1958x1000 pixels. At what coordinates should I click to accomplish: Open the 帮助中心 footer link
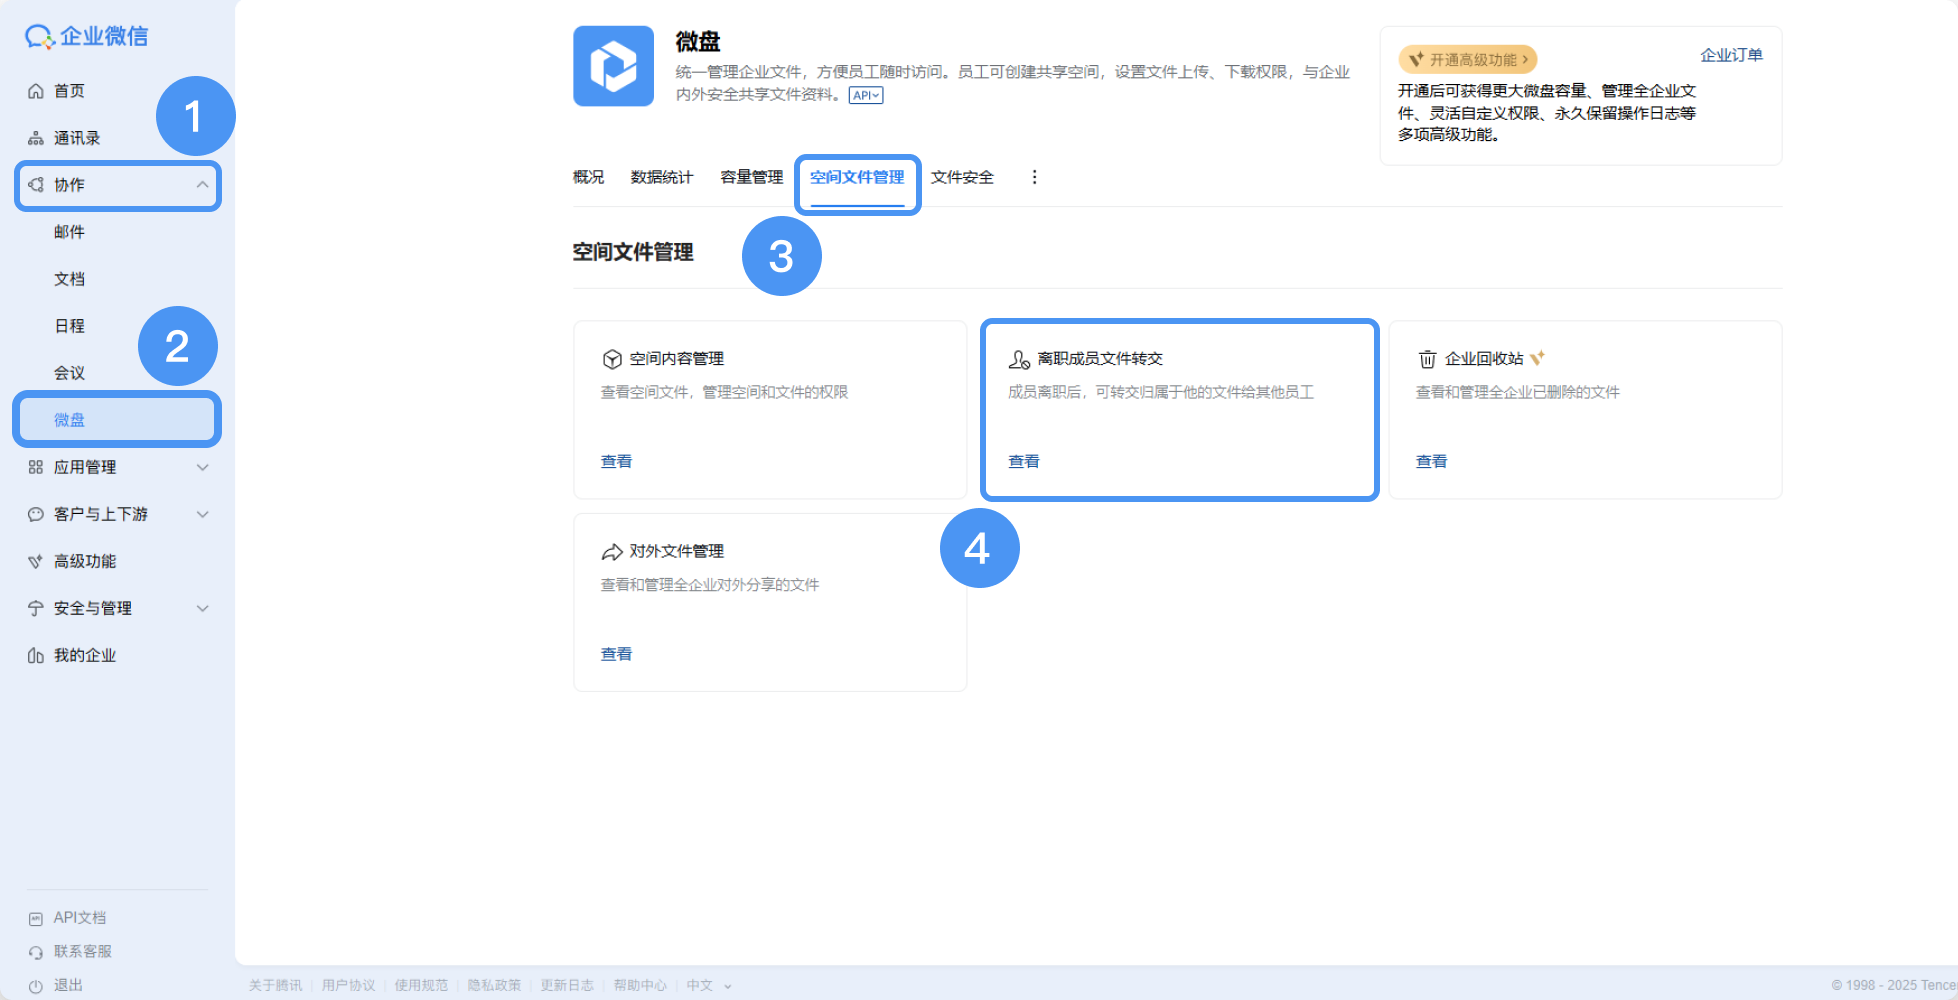[640, 986]
